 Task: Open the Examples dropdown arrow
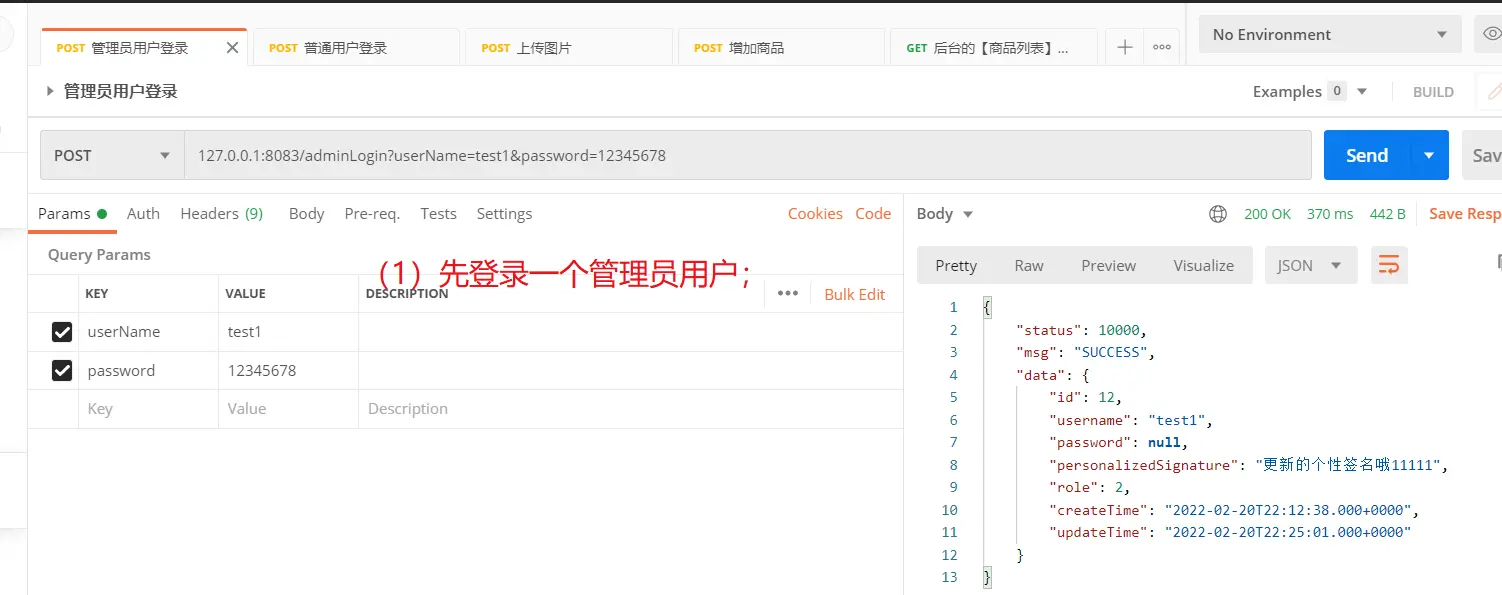[x=1361, y=91]
